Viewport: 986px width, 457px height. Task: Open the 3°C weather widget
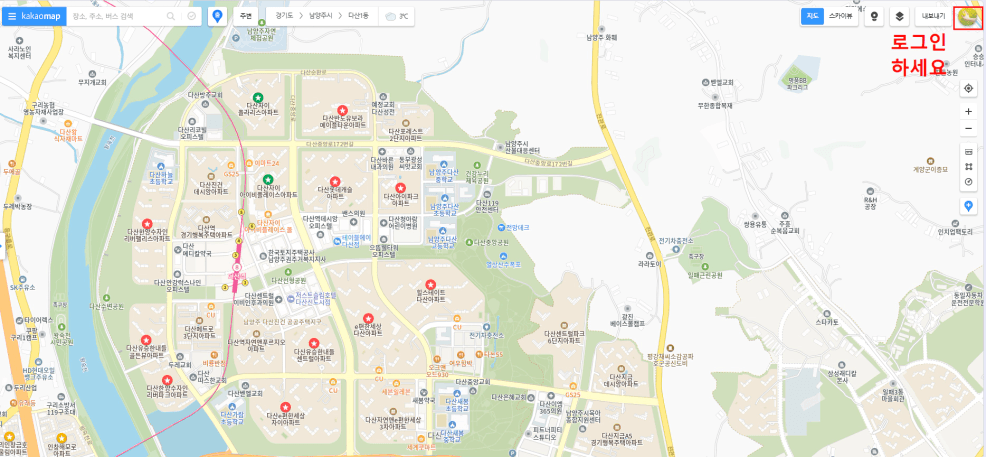coord(396,17)
